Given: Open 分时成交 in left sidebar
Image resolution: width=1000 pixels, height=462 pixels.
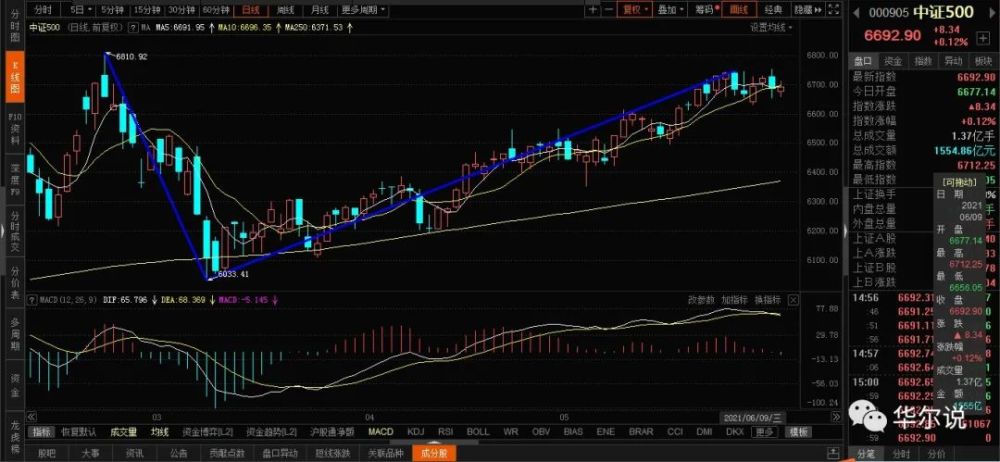Looking at the screenshot, I should click(x=16, y=231).
